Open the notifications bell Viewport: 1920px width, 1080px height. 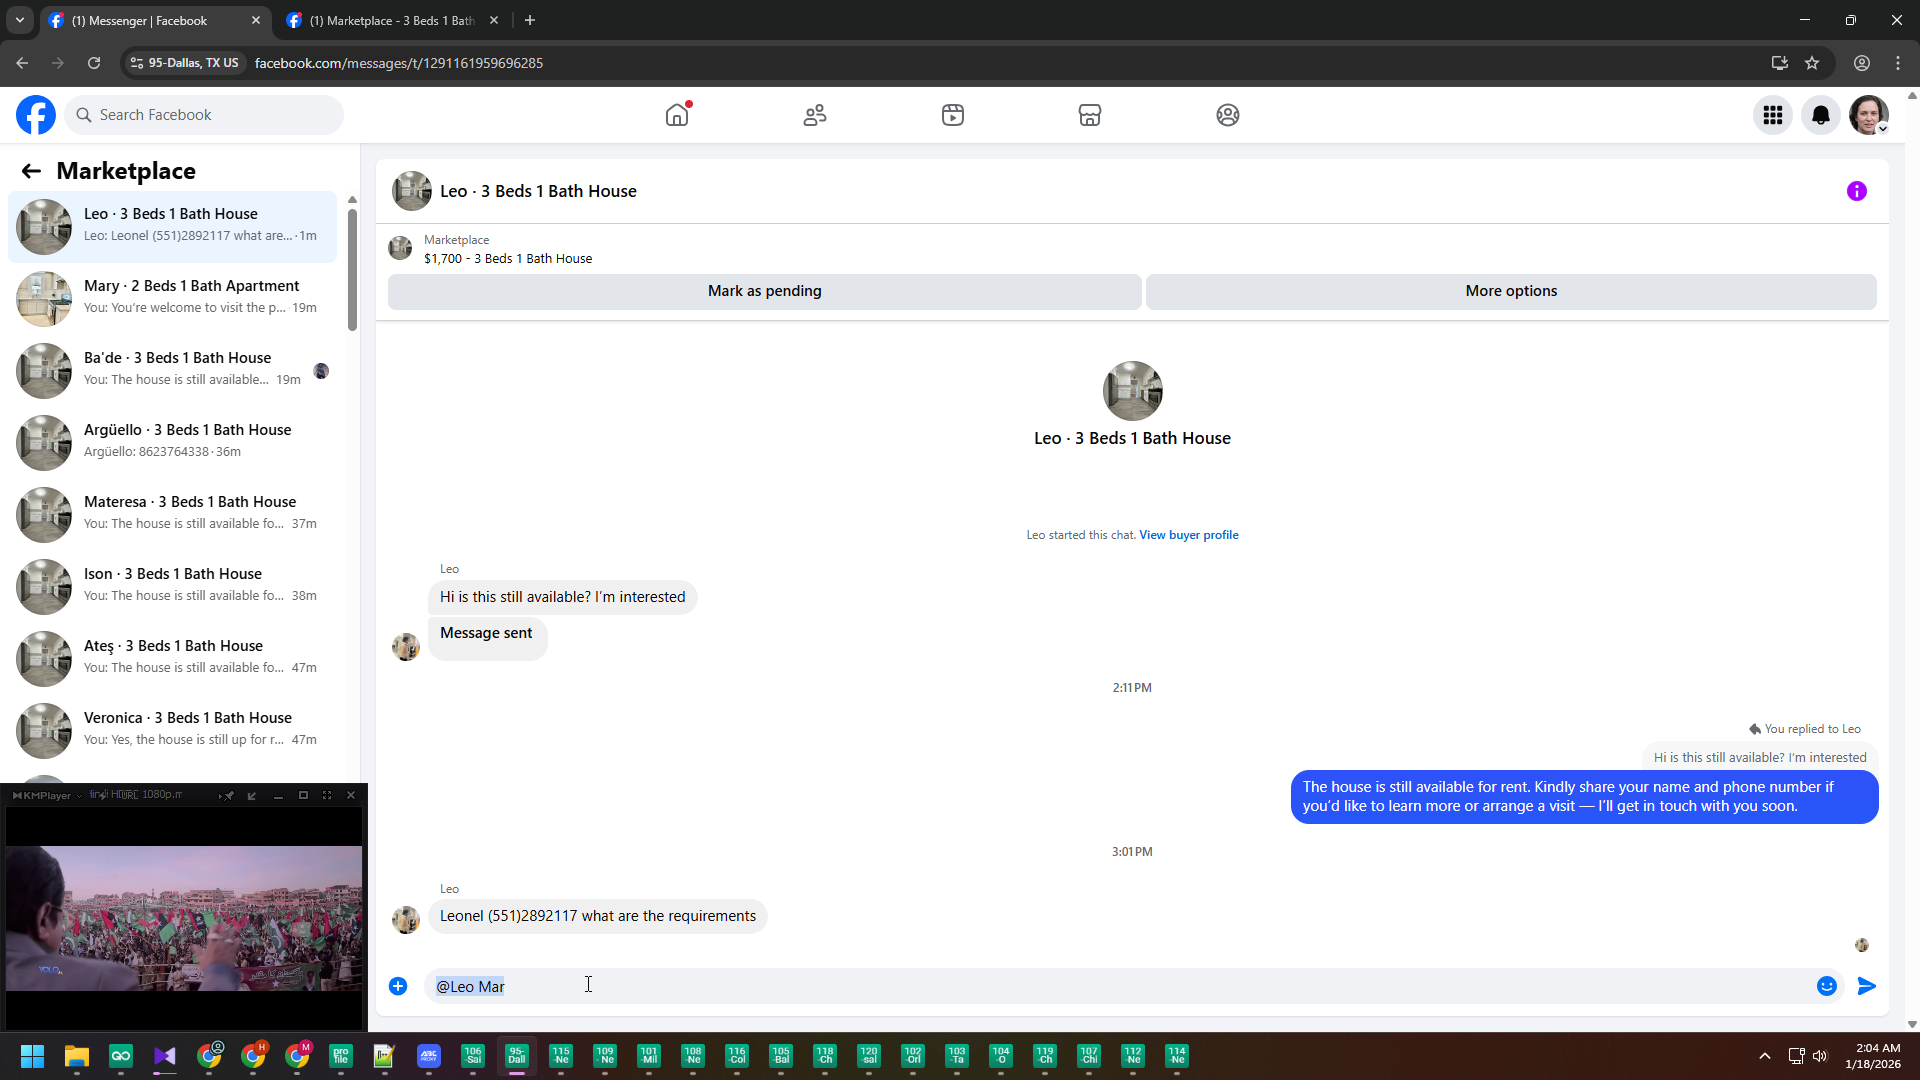pos(1821,115)
